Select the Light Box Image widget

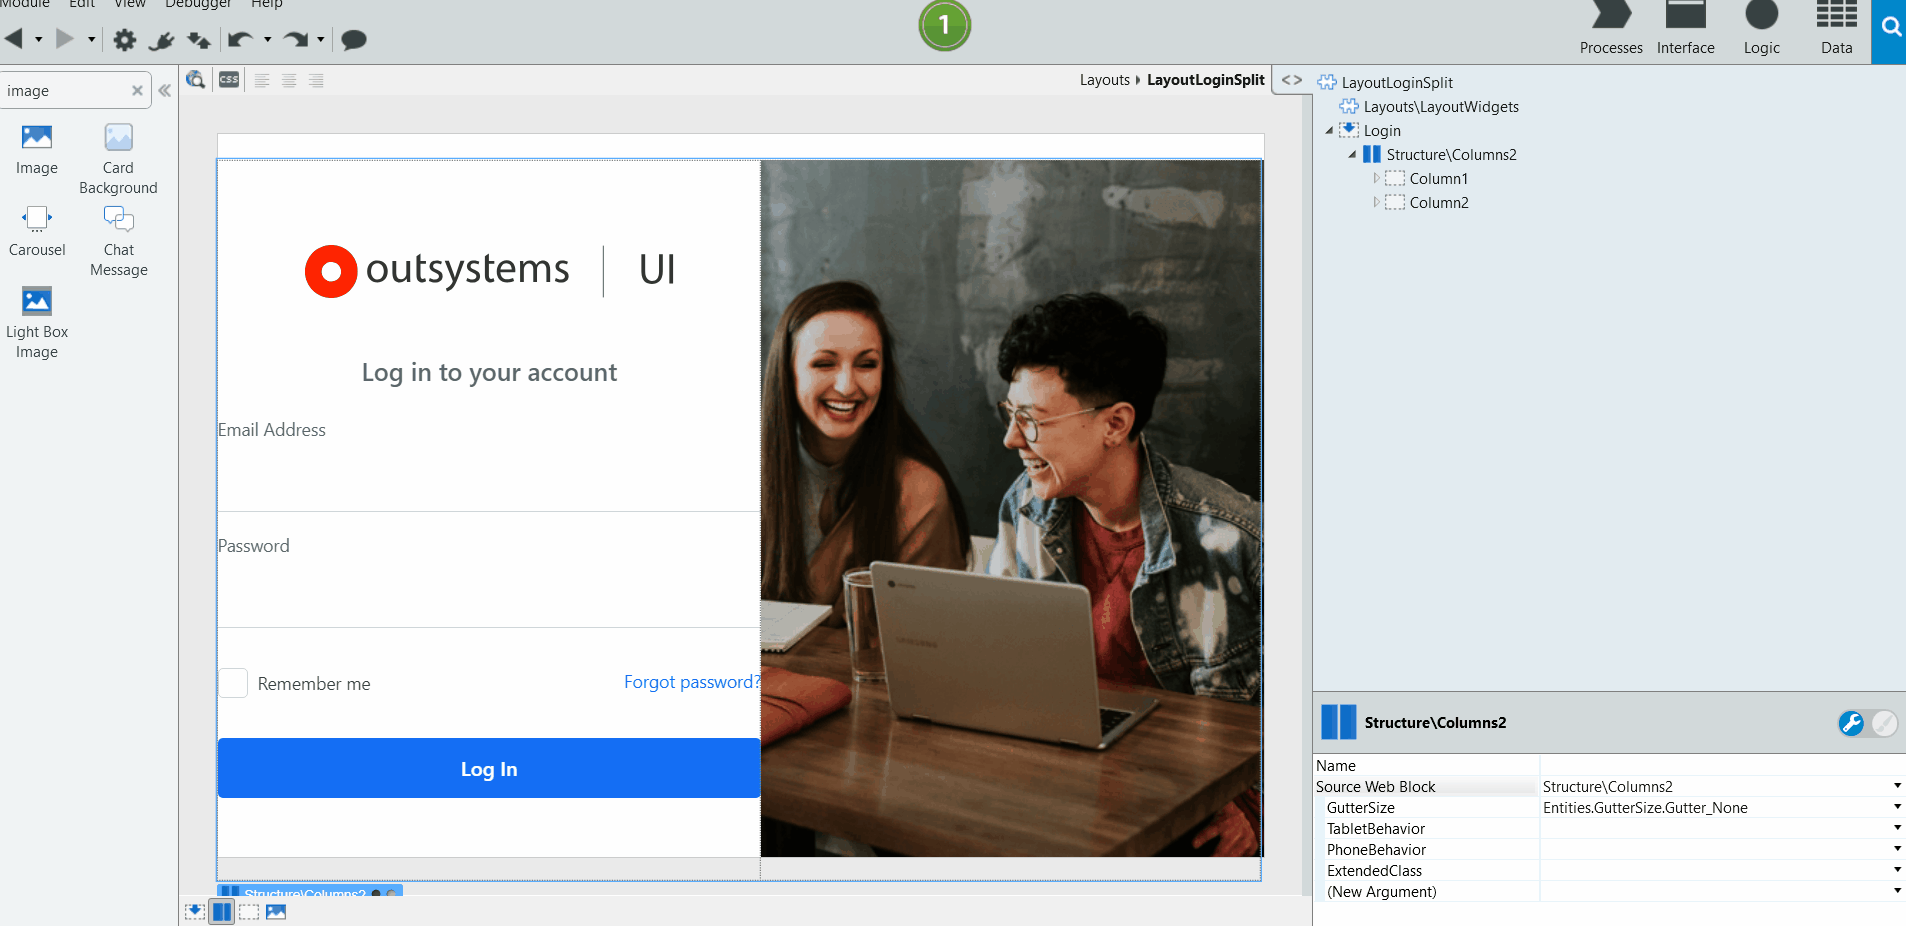[36, 300]
